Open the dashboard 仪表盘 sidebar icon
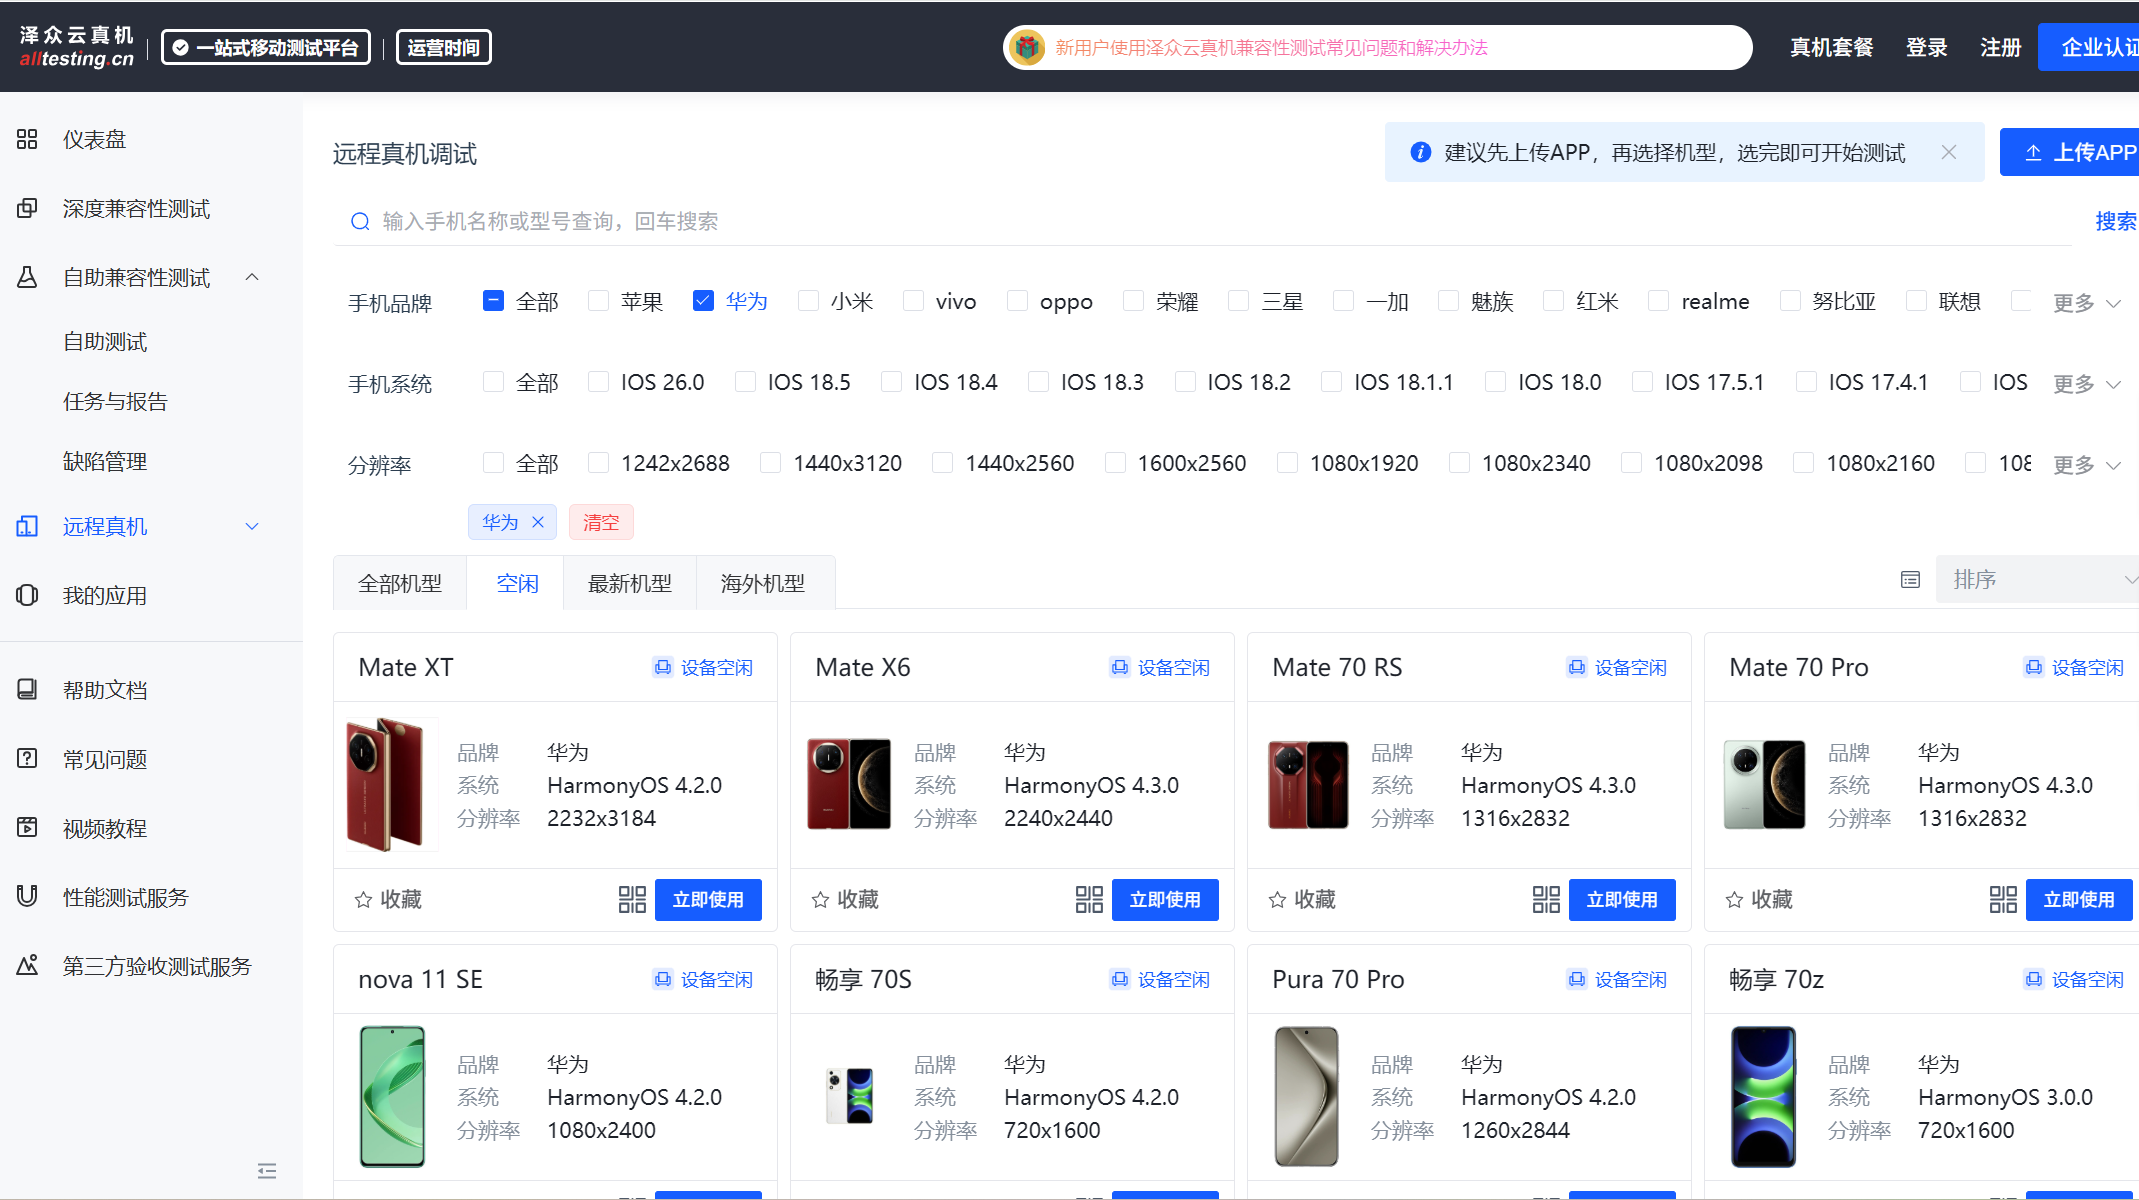 (x=27, y=139)
